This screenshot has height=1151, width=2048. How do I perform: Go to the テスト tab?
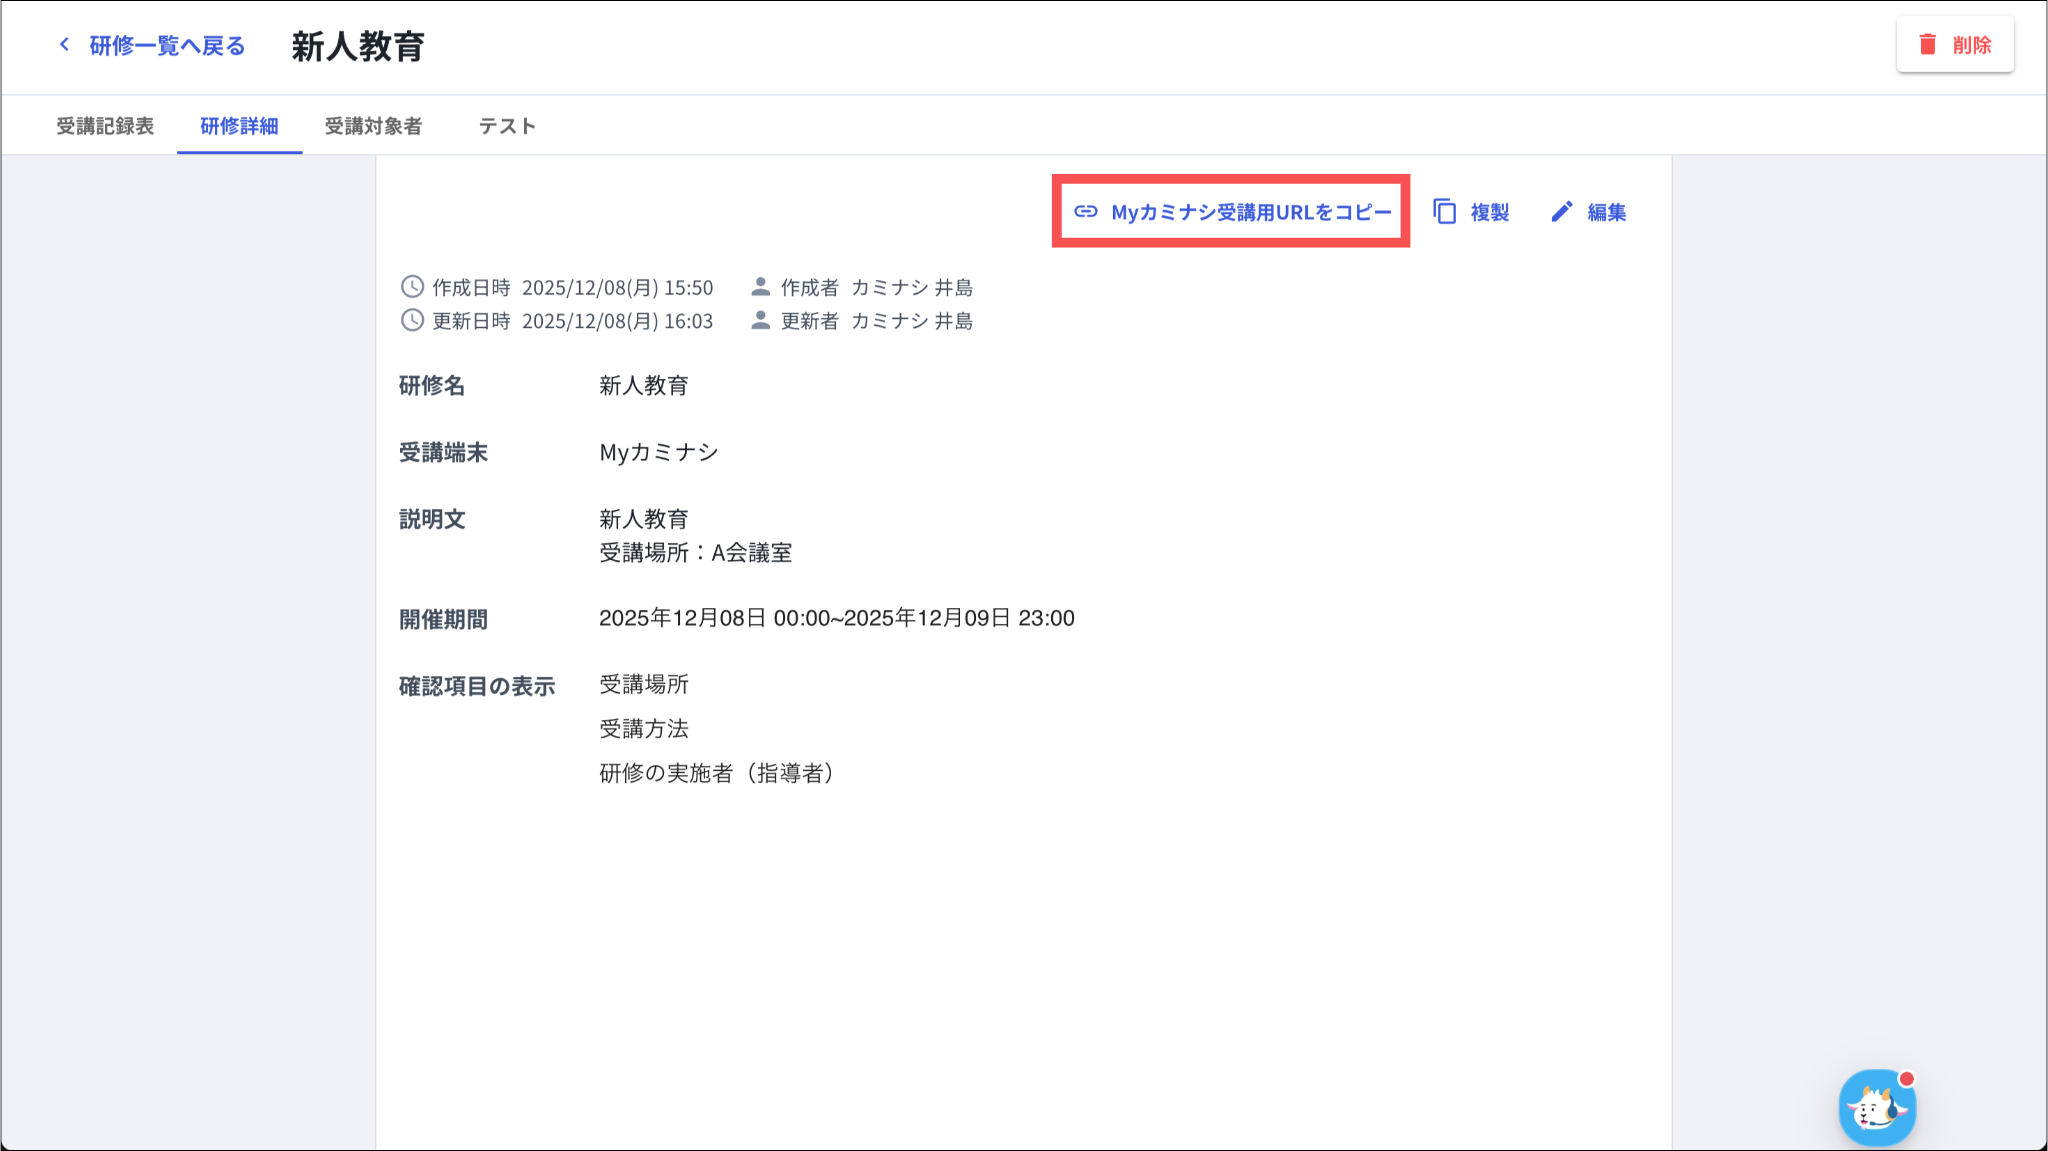pyautogui.click(x=507, y=126)
